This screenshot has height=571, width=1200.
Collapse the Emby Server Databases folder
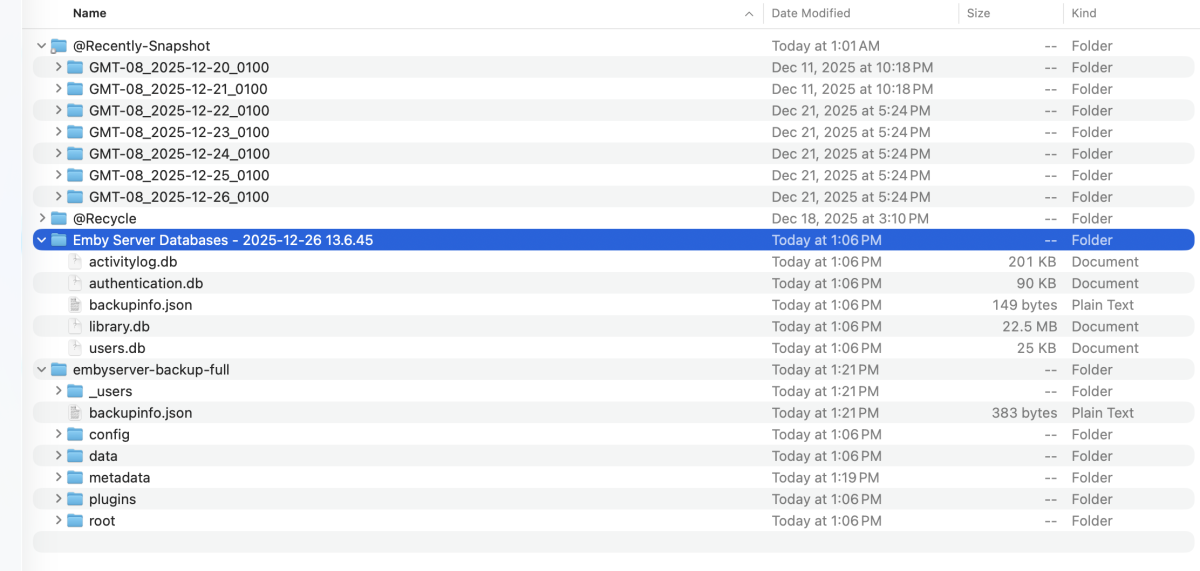[x=41, y=240]
